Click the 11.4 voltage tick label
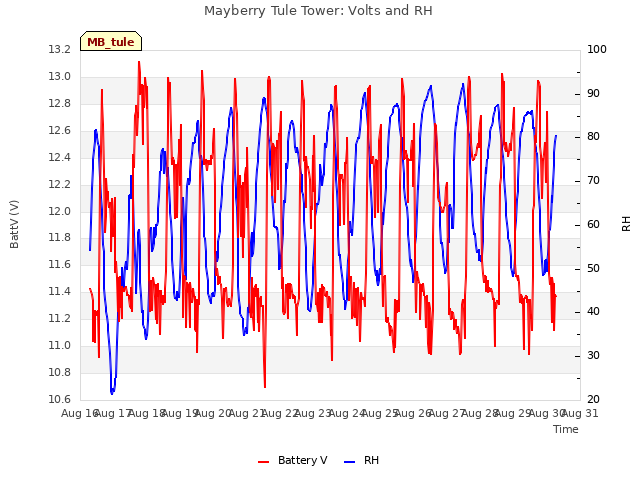 (x=60, y=291)
